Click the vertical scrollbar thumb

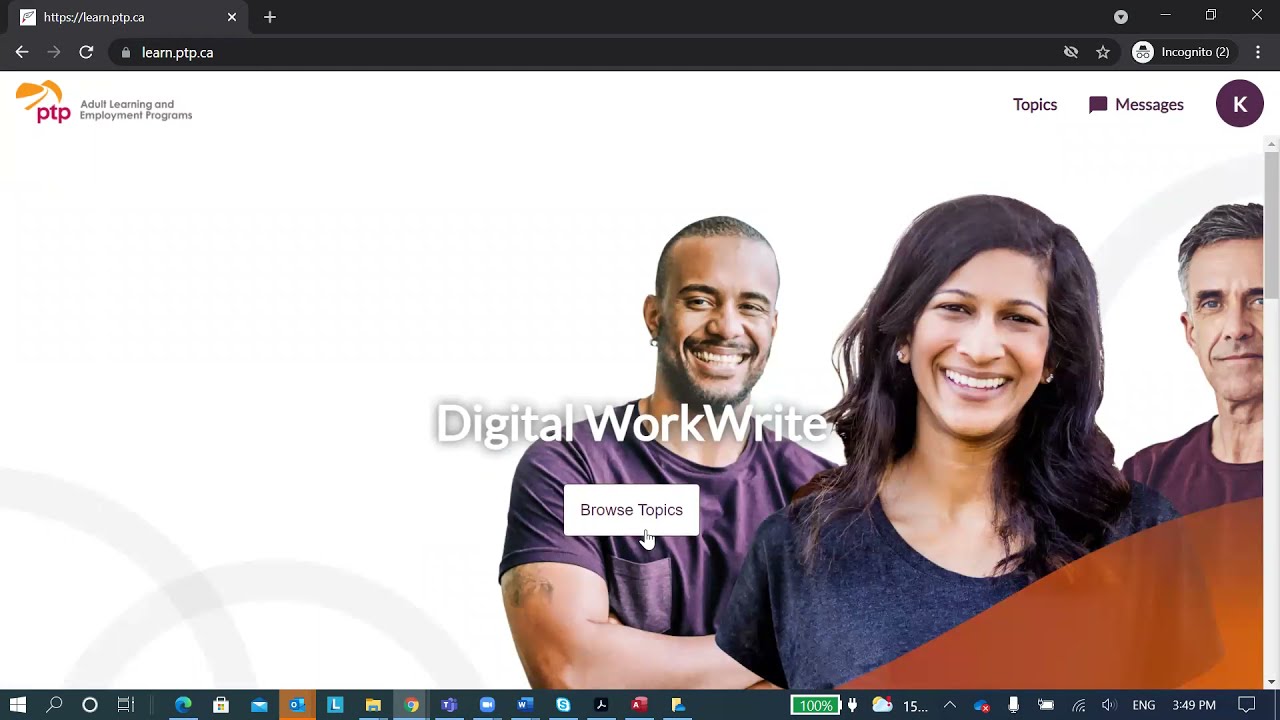pos(1272,226)
